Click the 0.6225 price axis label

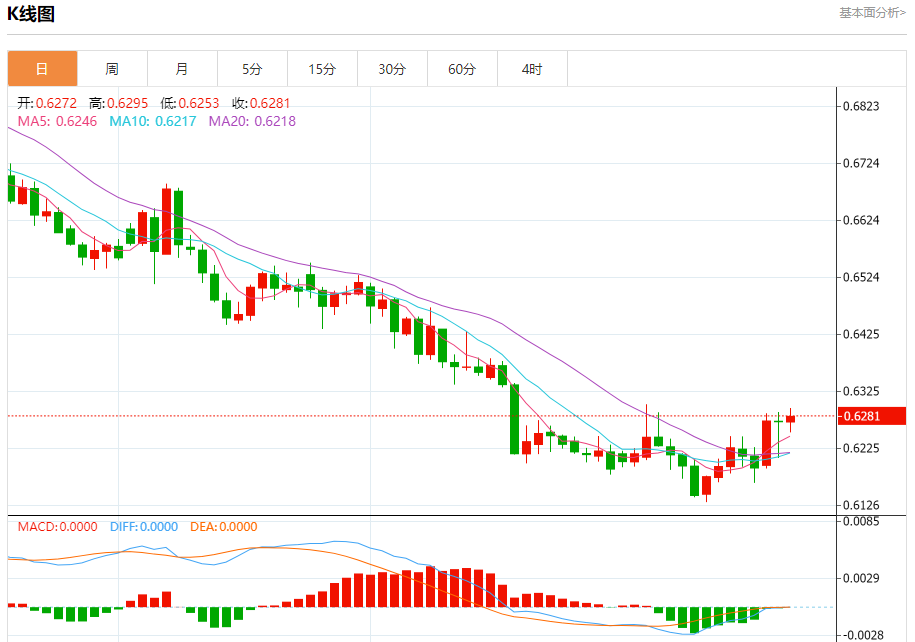click(x=861, y=448)
